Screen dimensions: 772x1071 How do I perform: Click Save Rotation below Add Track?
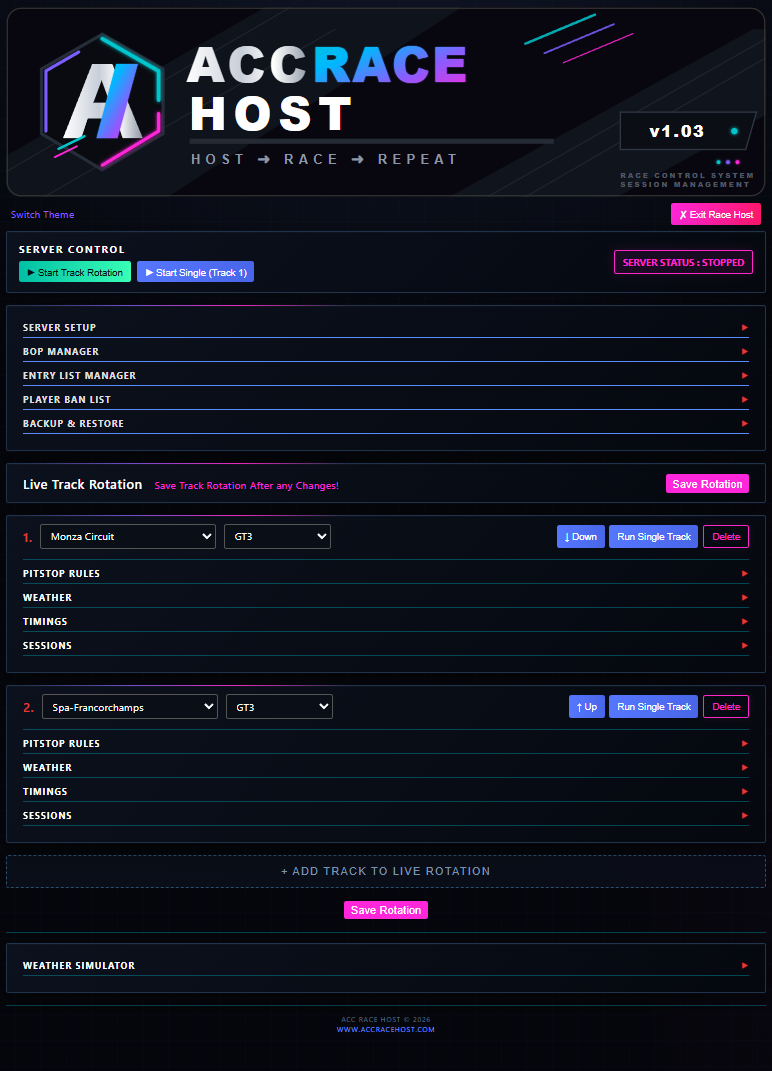coord(386,910)
